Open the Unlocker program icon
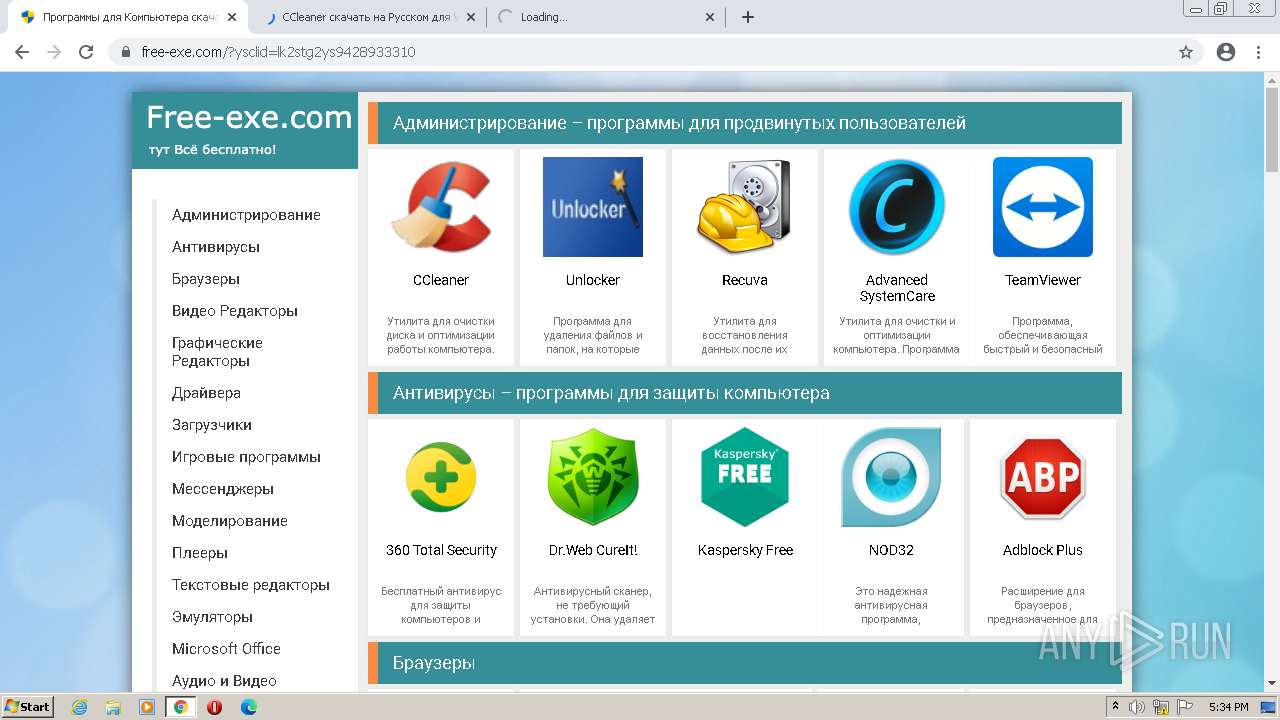The image size is (1280, 720). [x=593, y=207]
